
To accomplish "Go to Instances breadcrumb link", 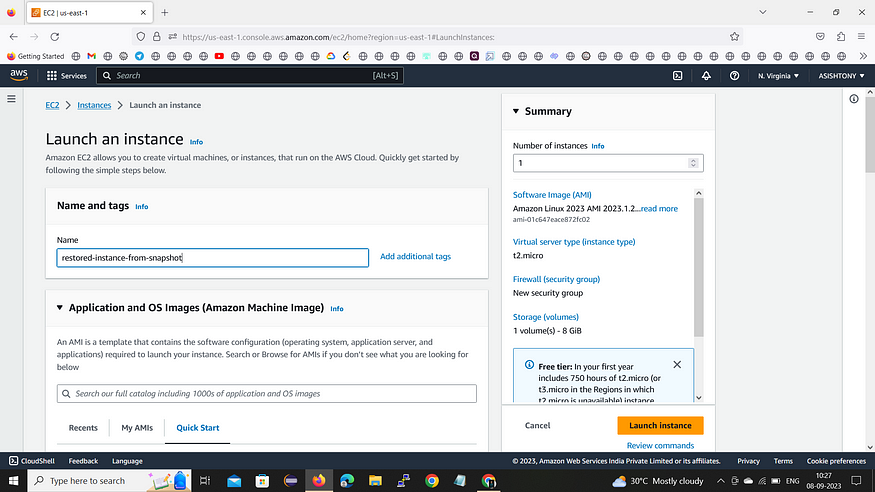I will tap(94, 105).
